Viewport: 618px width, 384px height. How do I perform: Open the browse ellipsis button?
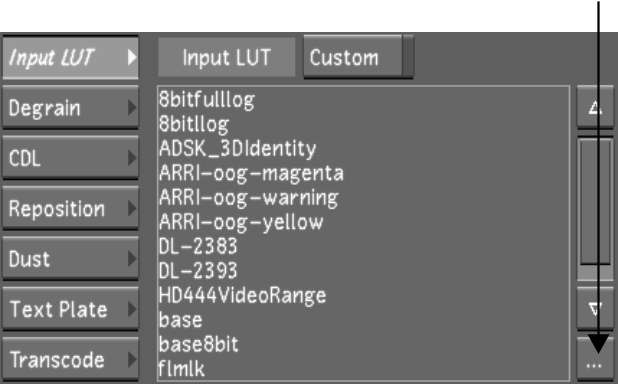pyautogui.click(x=595, y=361)
